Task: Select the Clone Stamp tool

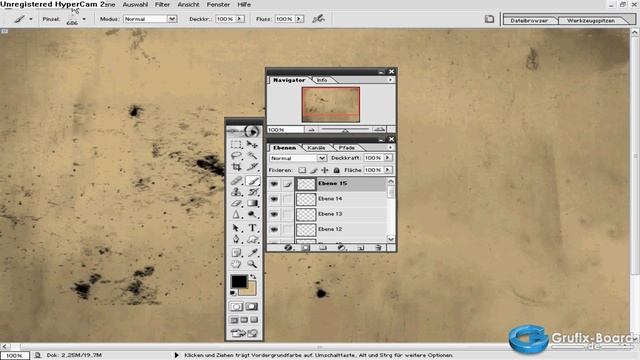Action: pos(236,192)
